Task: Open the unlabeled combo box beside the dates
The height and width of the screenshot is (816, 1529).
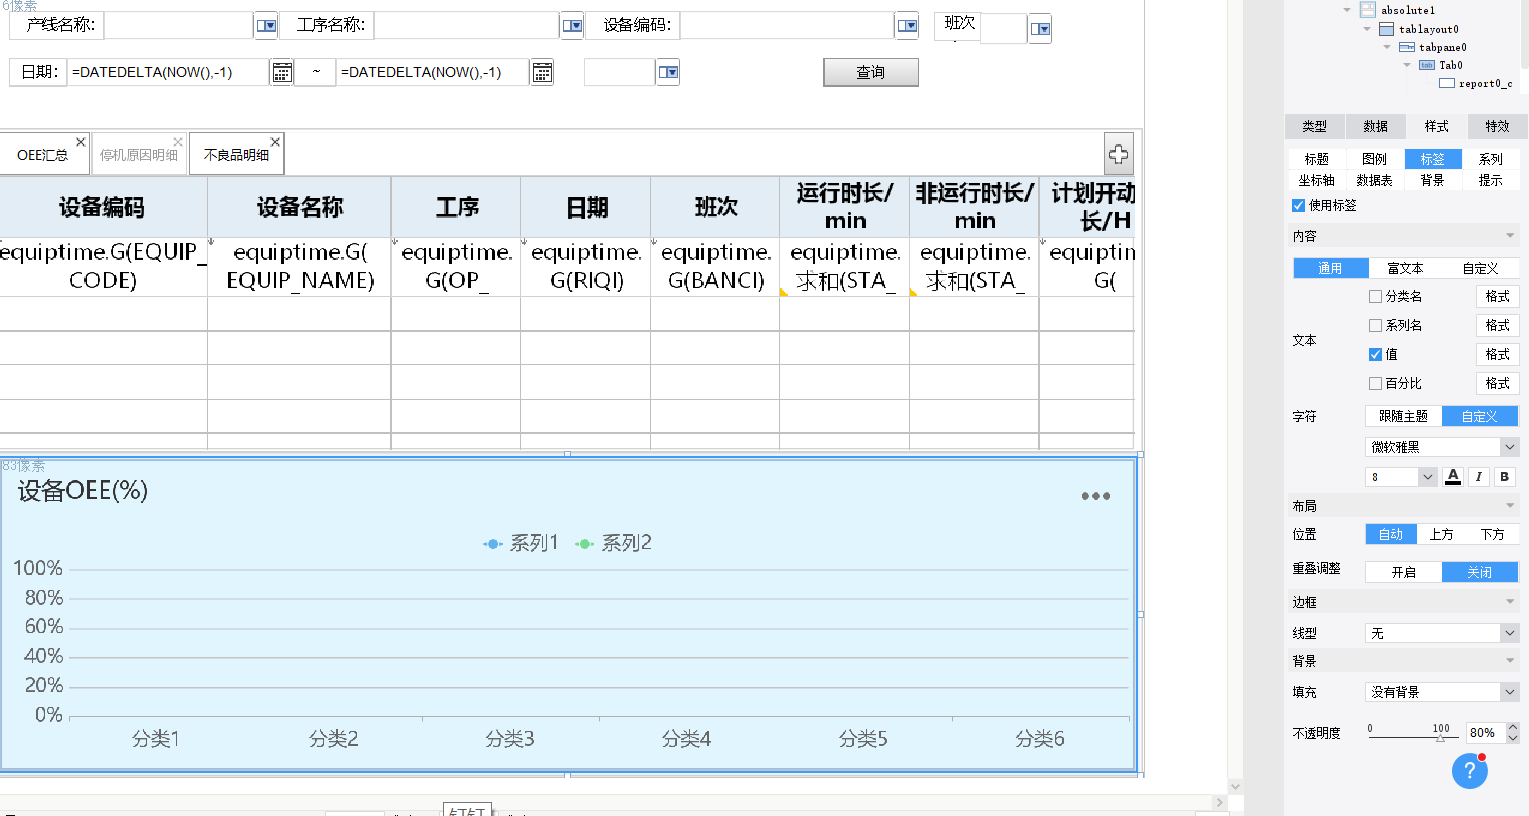Action: click(x=668, y=72)
